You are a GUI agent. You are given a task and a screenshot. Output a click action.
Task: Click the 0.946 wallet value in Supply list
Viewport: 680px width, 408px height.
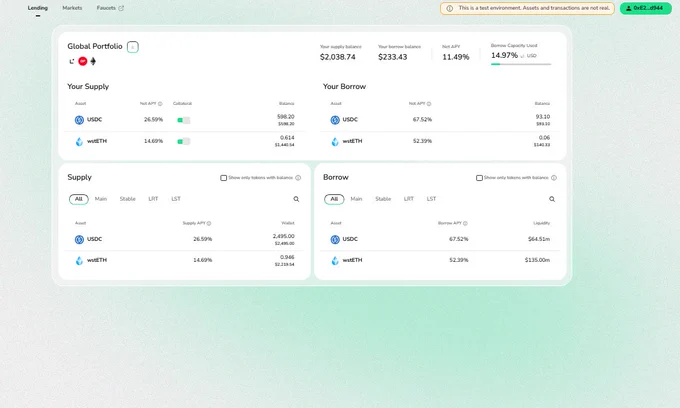tap(287, 257)
